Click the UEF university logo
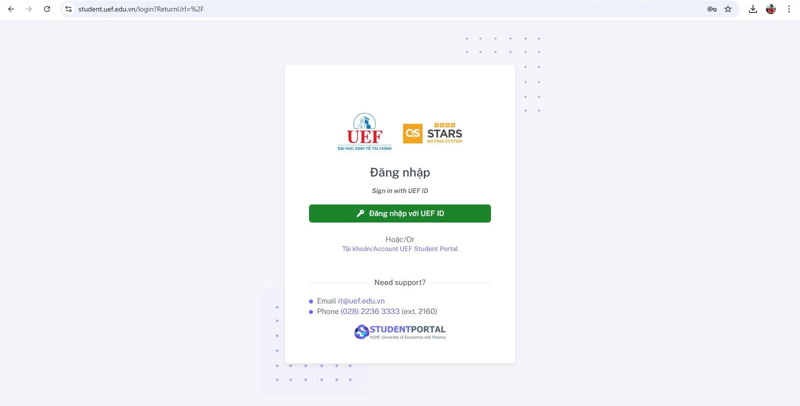The image size is (800, 406). tap(364, 132)
